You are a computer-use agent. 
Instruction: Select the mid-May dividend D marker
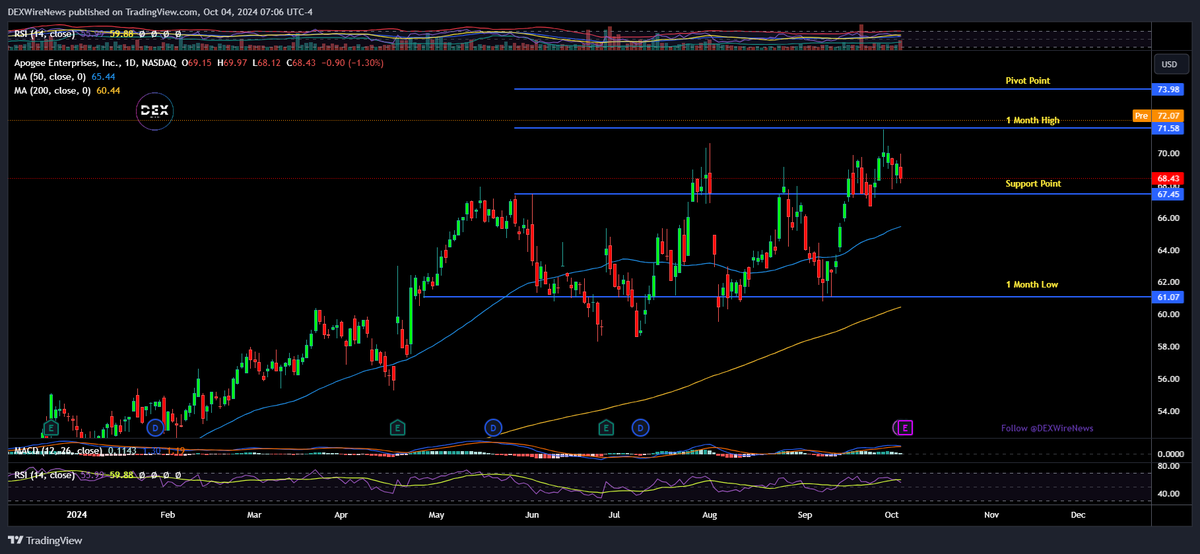tap(492, 428)
